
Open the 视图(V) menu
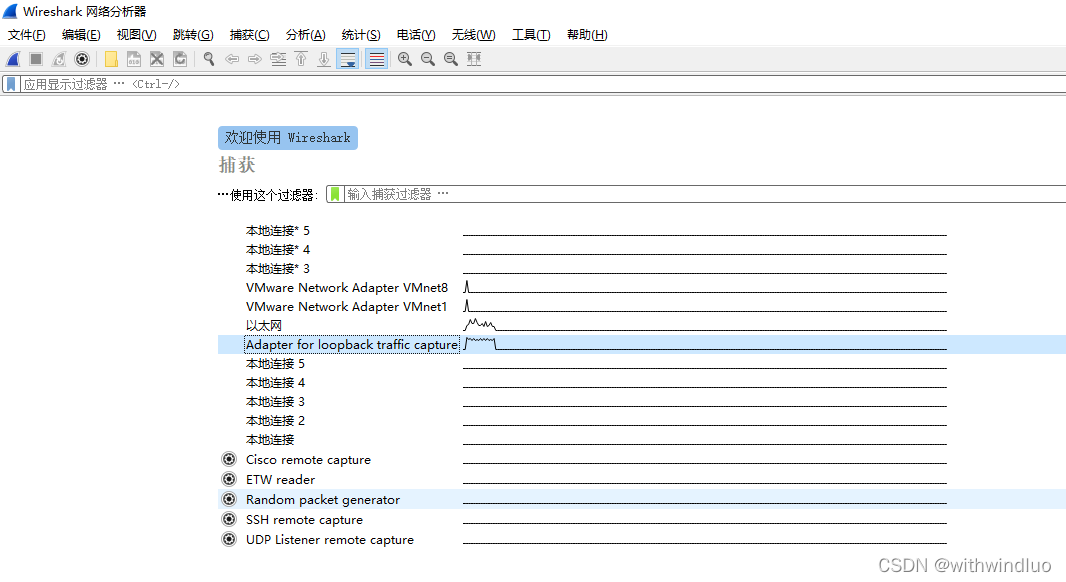point(136,35)
